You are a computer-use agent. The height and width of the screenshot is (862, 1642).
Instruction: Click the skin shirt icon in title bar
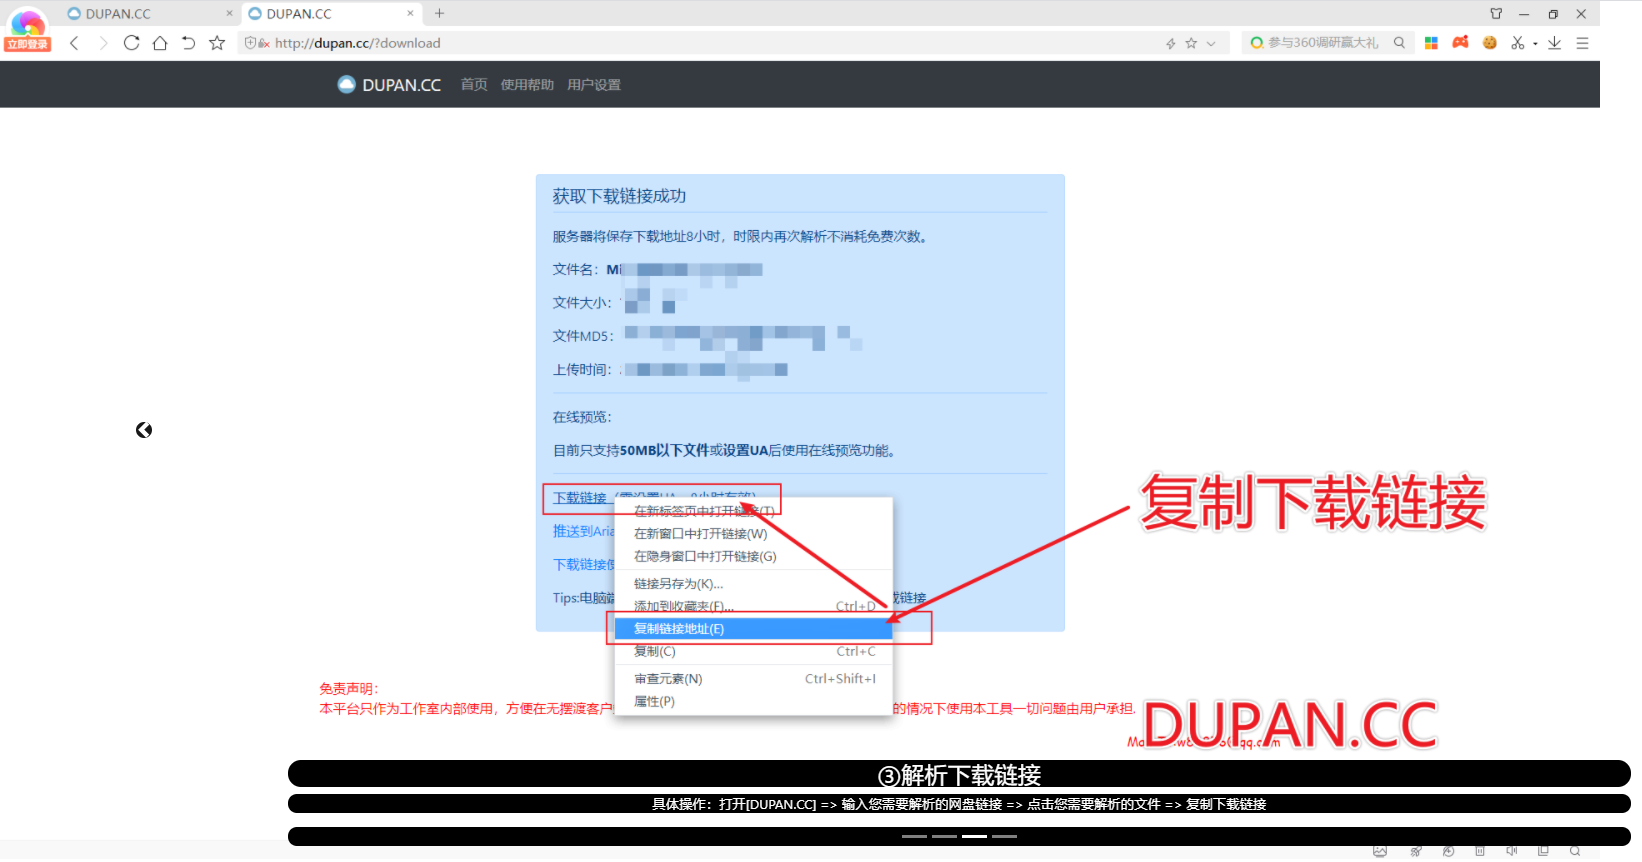(1496, 14)
